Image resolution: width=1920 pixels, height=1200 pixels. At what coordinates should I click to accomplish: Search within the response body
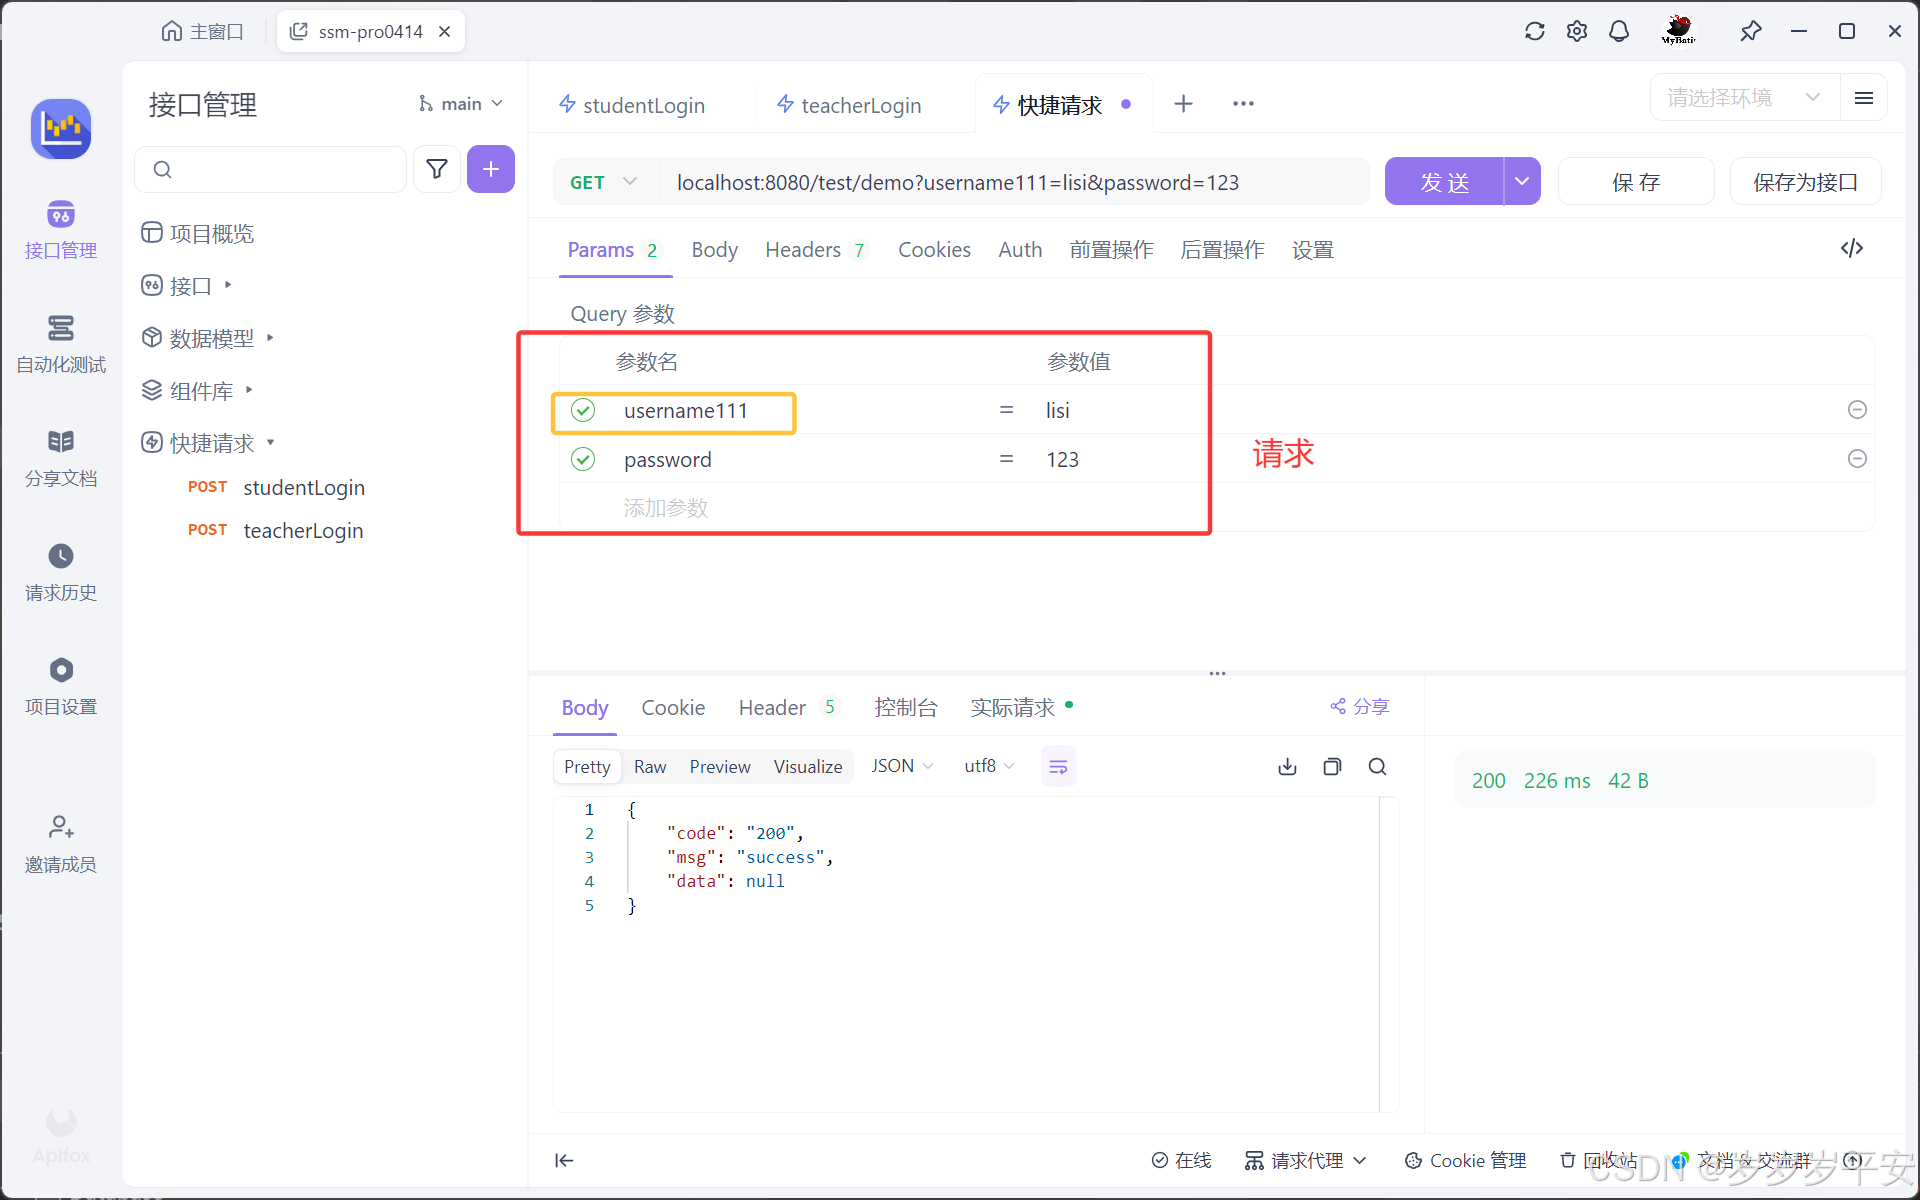1377,767
